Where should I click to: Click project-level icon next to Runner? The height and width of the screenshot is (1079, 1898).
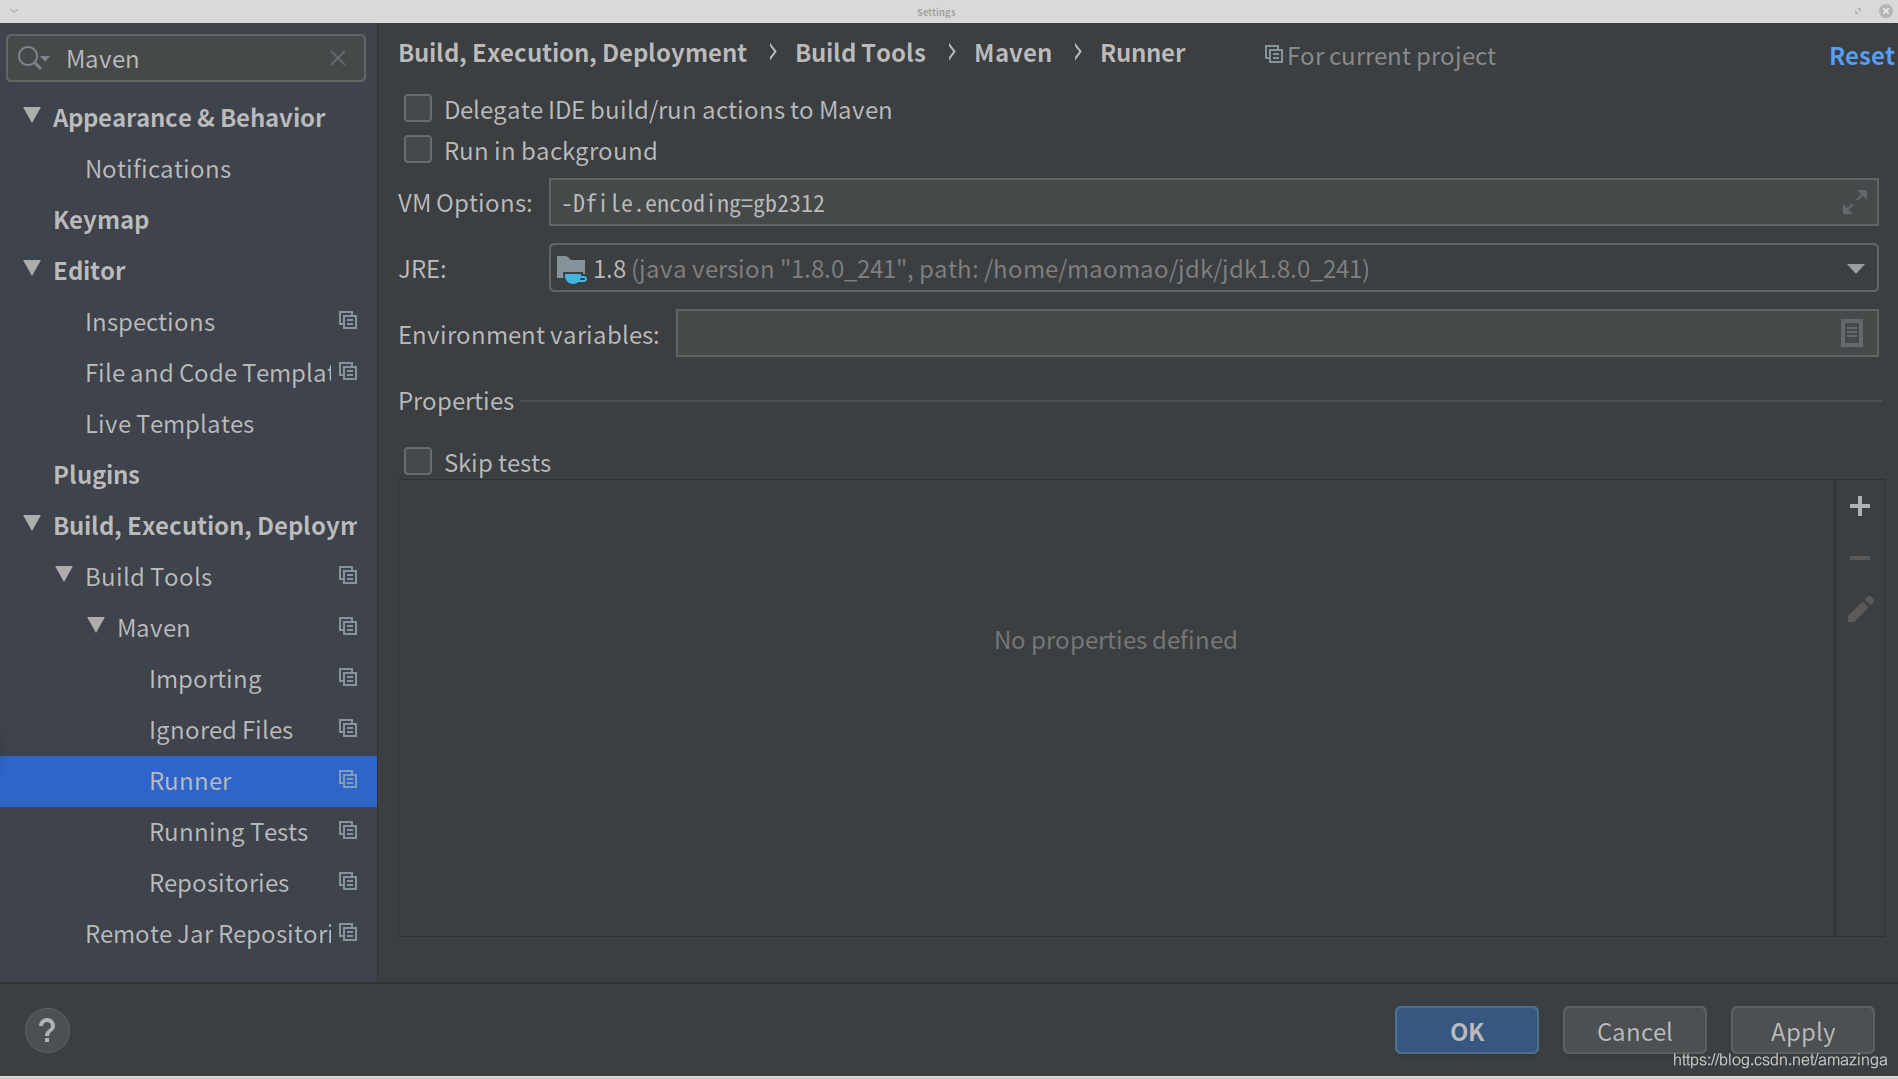pyautogui.click(x=348, y=779)
